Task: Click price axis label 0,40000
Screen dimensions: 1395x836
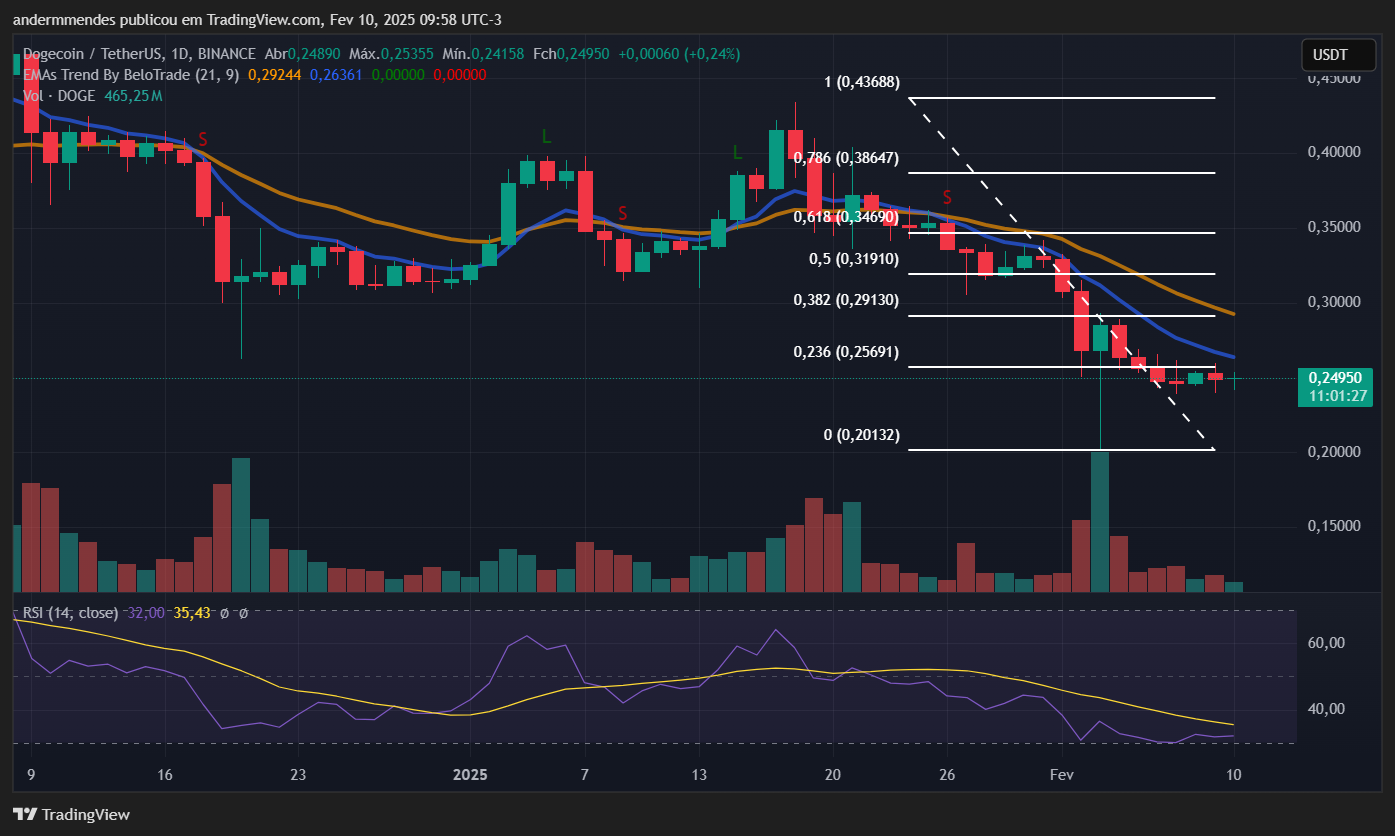Action: tap(1334, 152)
